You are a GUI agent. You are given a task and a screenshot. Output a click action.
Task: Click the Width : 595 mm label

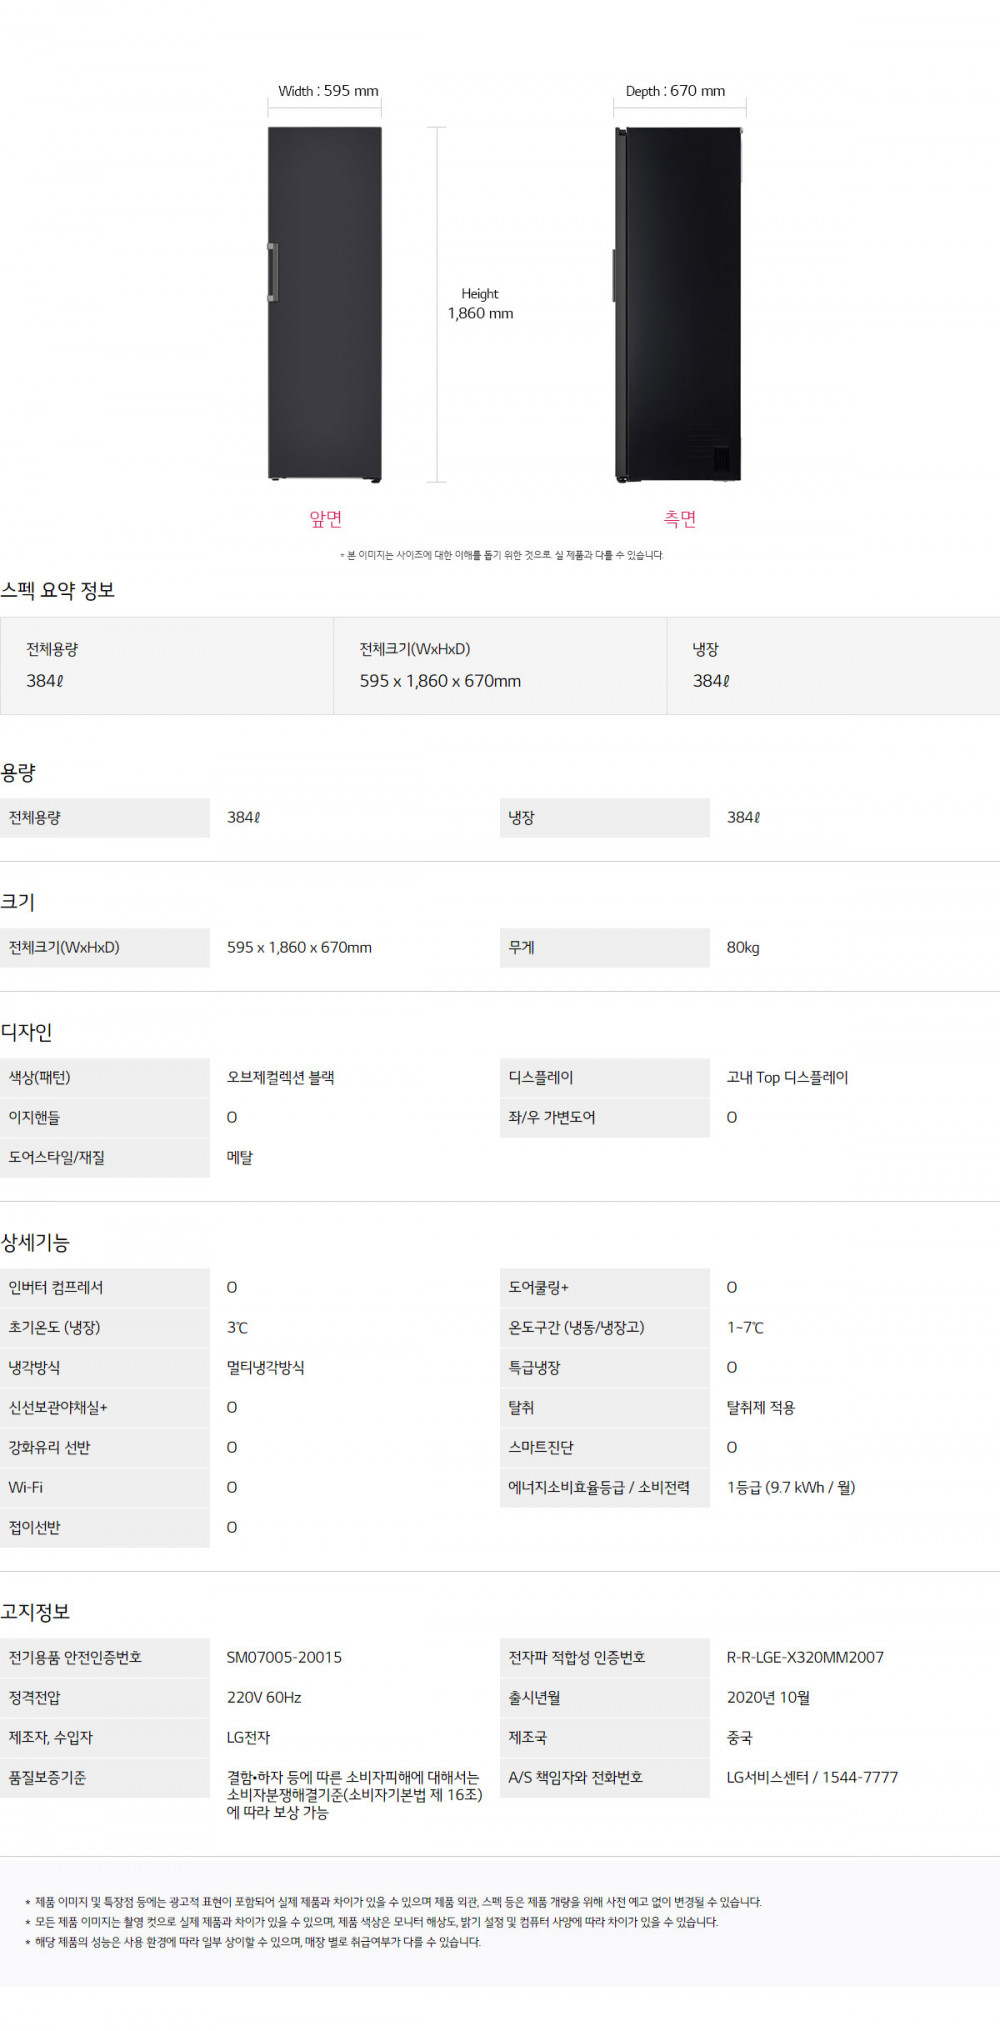pos(328,91)
